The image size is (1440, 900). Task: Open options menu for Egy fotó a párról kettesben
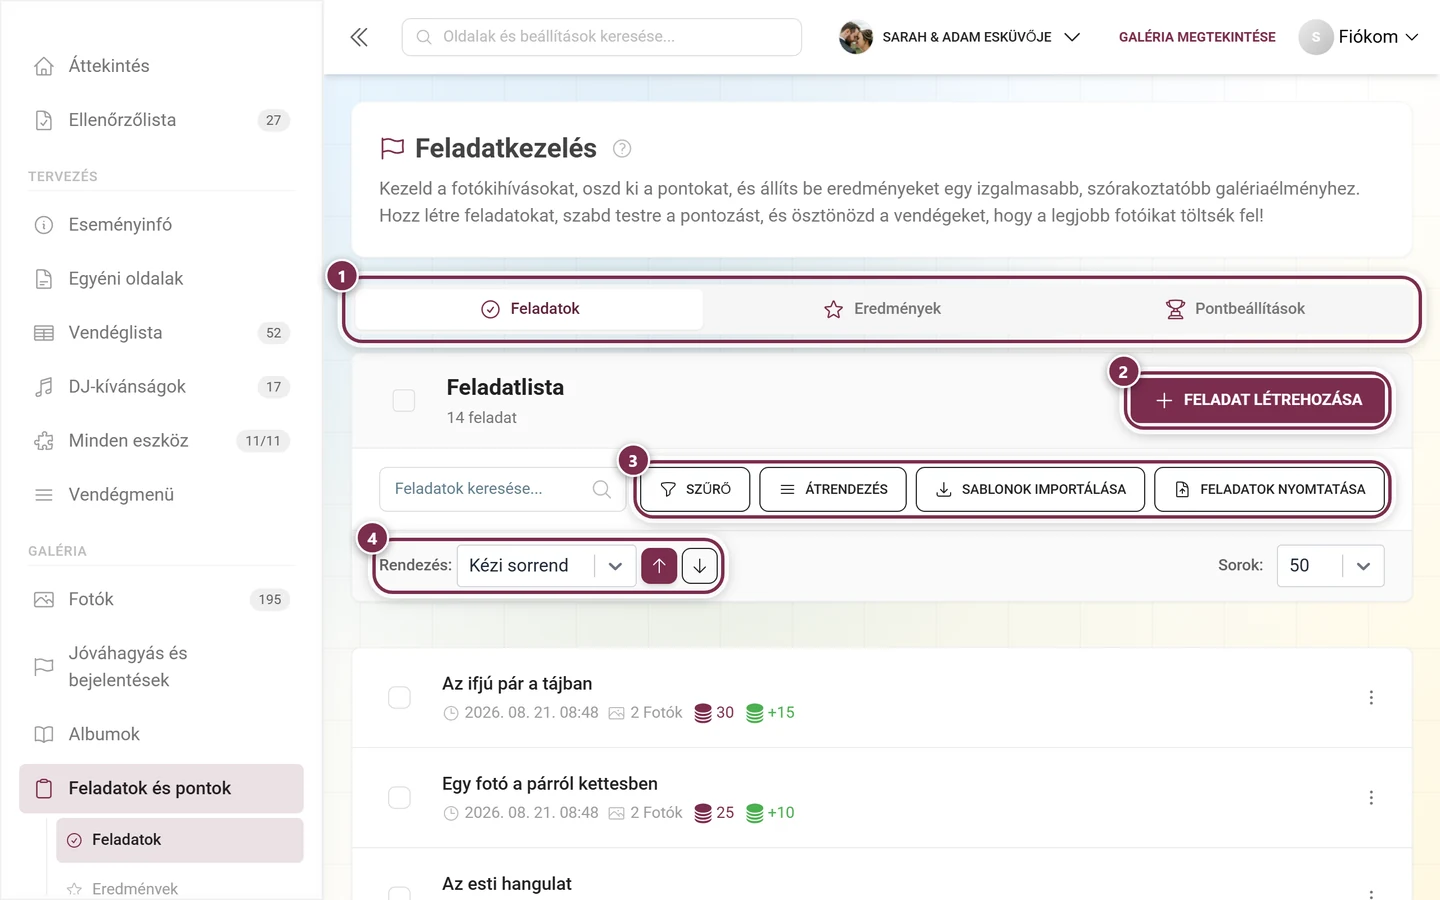[1371, 798]
